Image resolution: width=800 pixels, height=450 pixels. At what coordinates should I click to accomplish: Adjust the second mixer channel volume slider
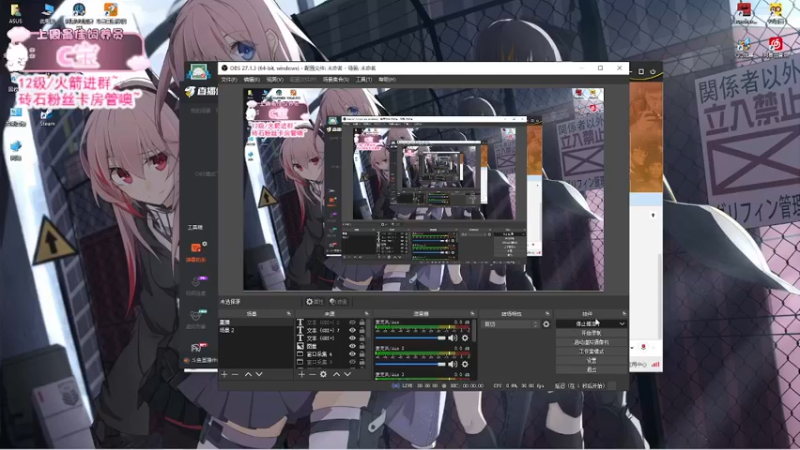411,364
